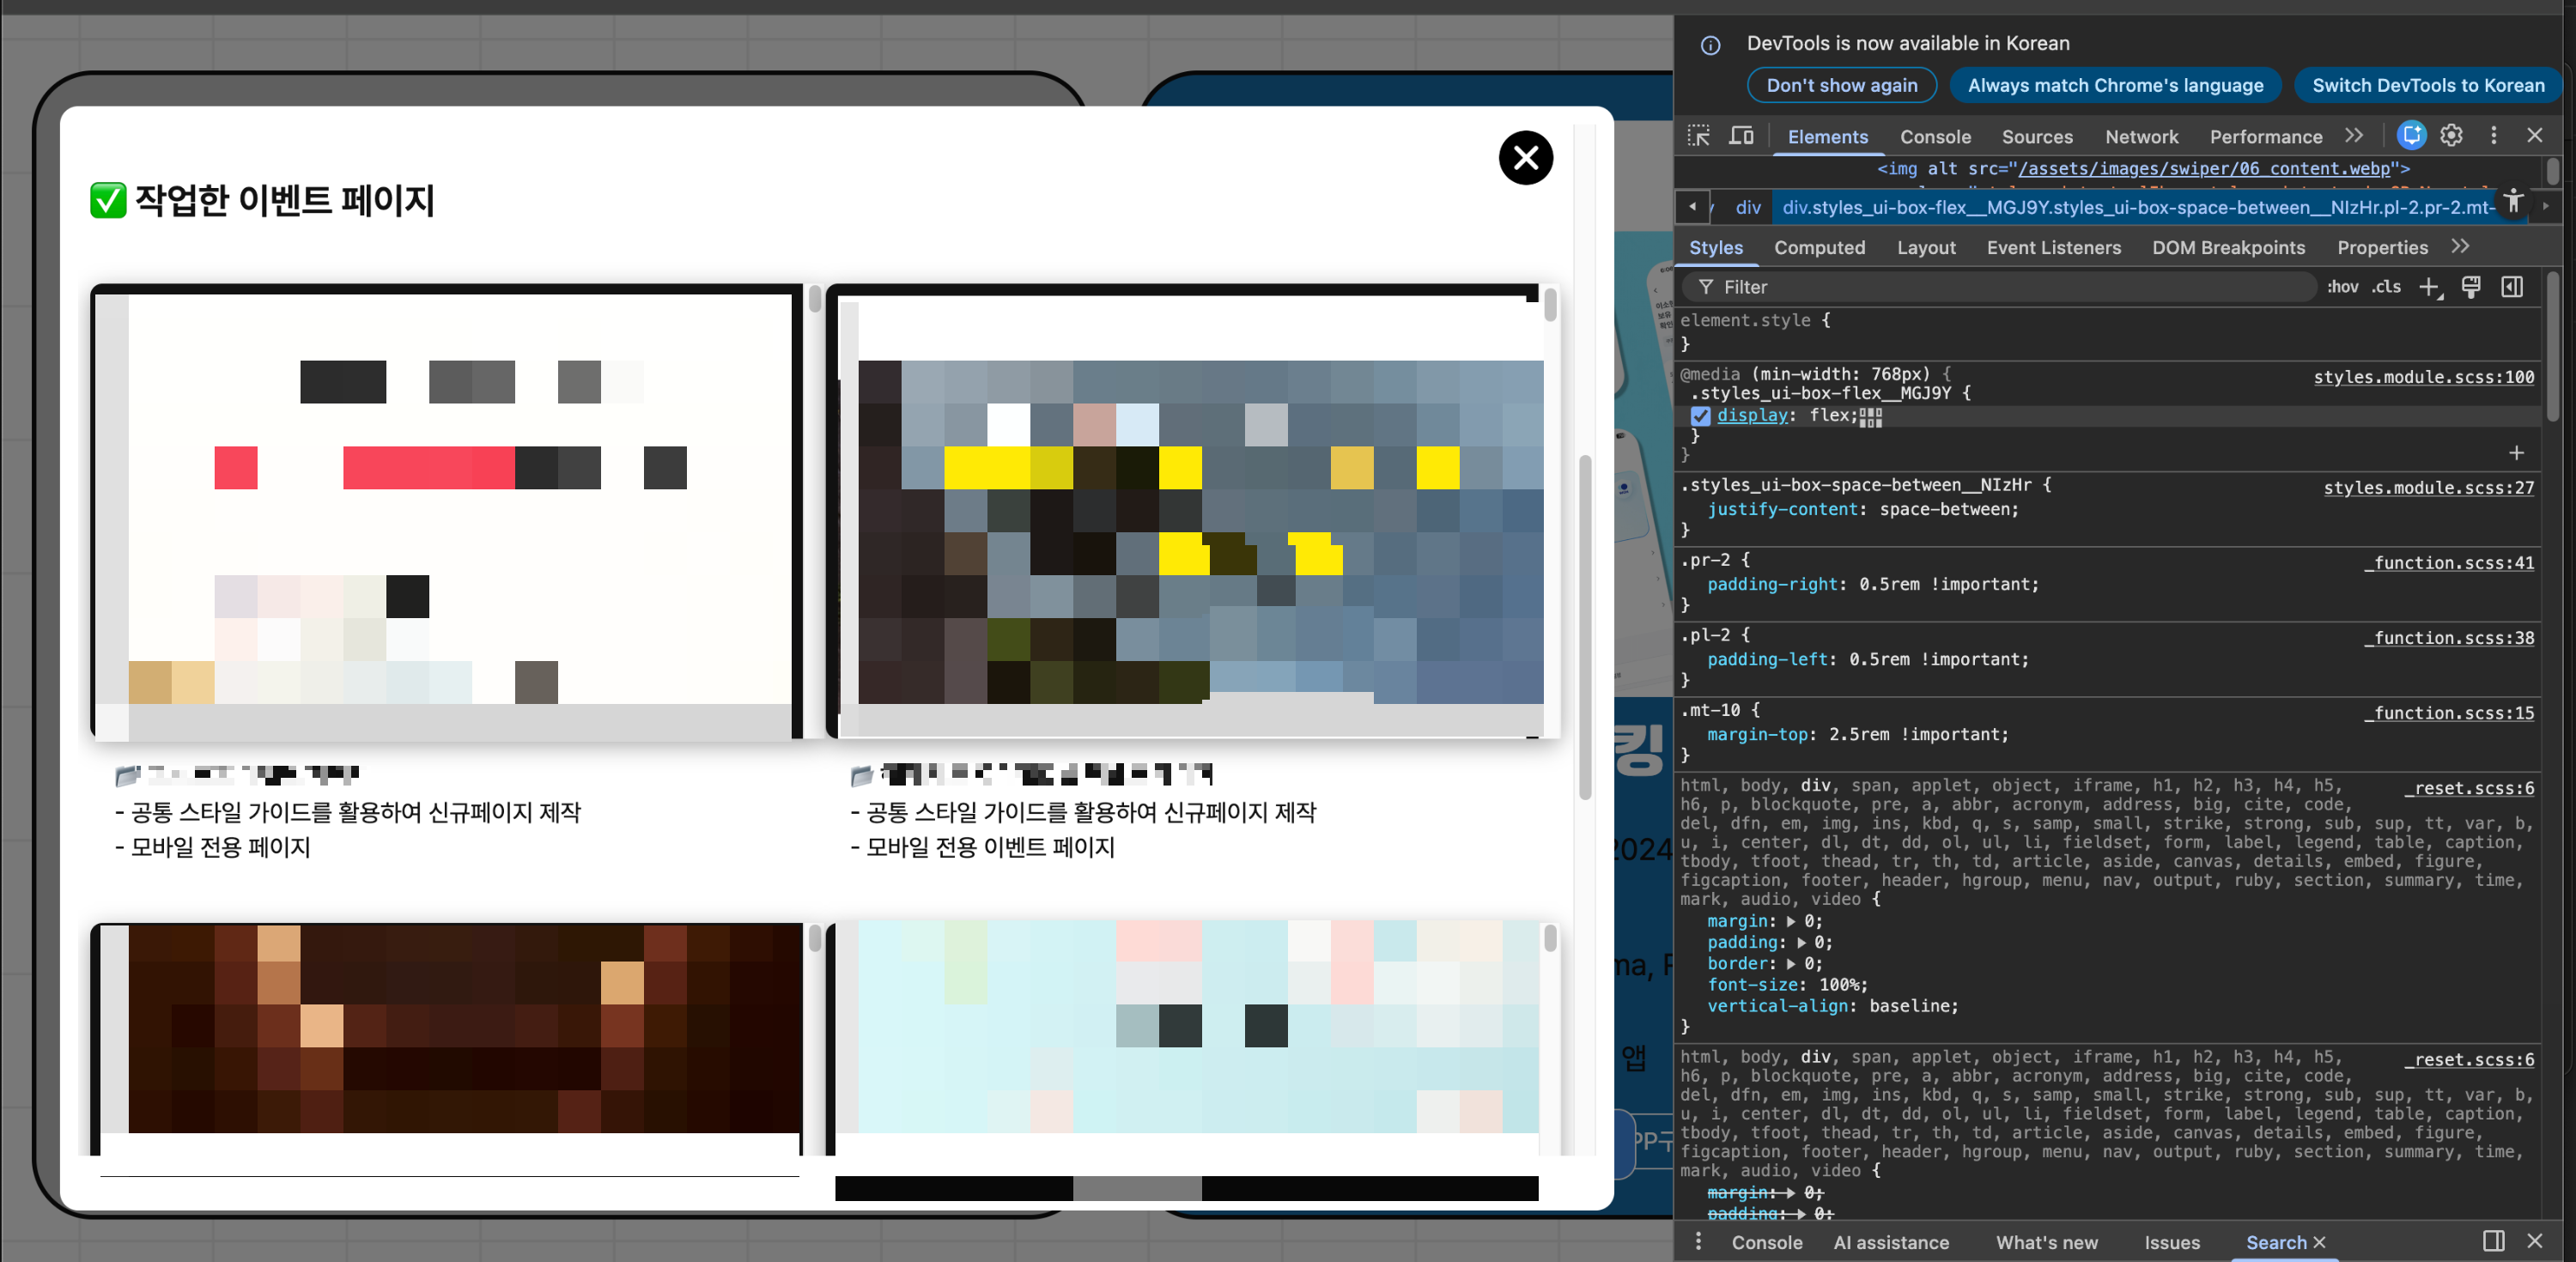Expand the margin shorthand property triangle
The height and width of the screenshot is (1262, 2576).
pyautogui.click(x=1791, y=922)
